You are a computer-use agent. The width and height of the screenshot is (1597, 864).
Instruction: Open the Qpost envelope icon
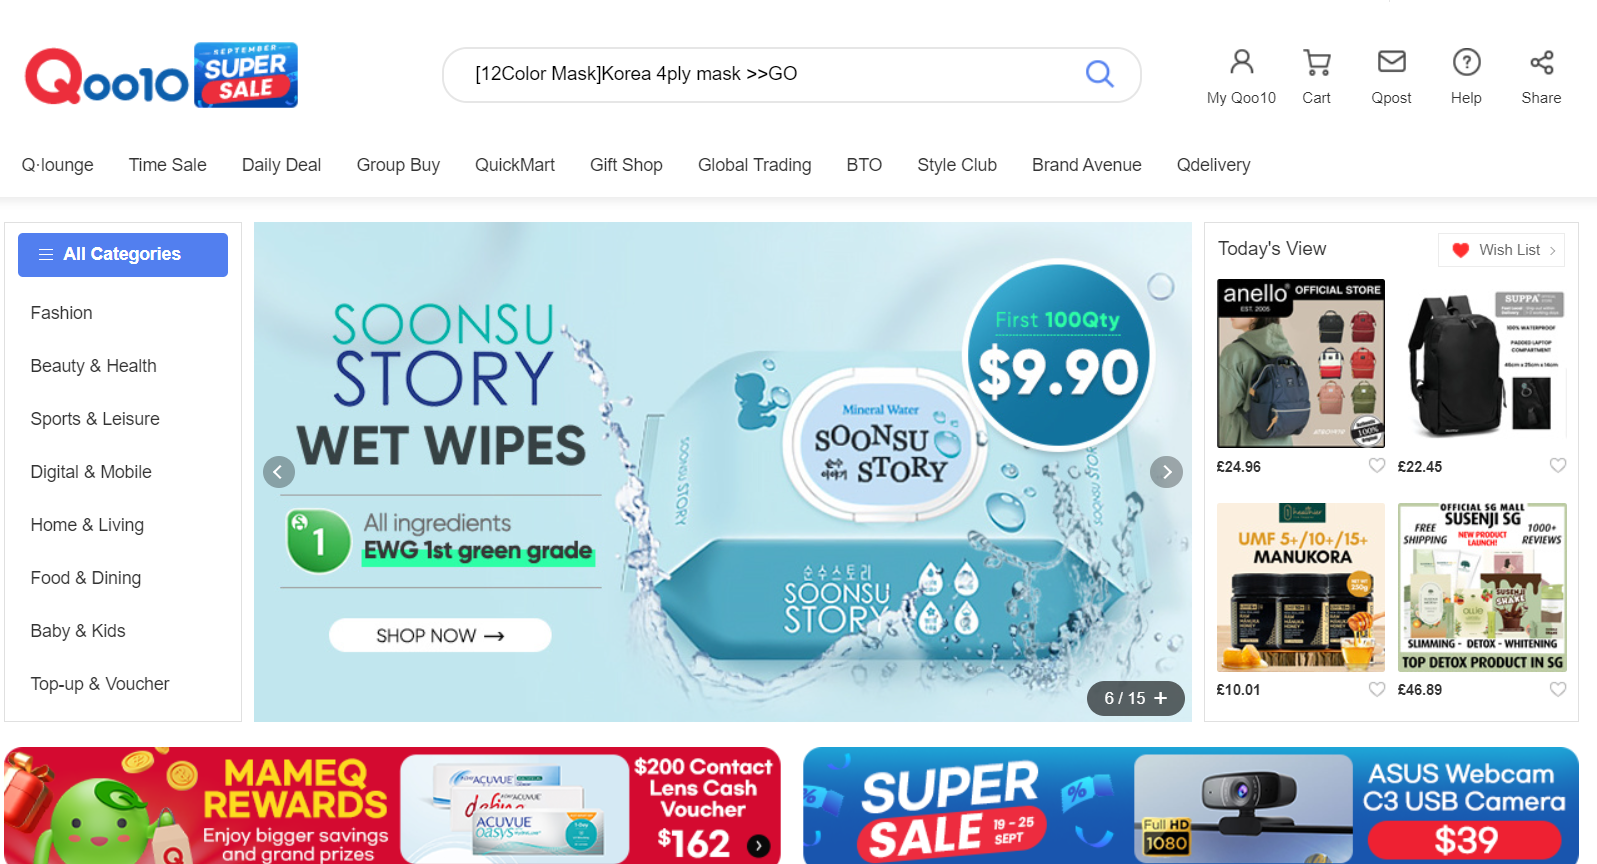(1391, 62)
